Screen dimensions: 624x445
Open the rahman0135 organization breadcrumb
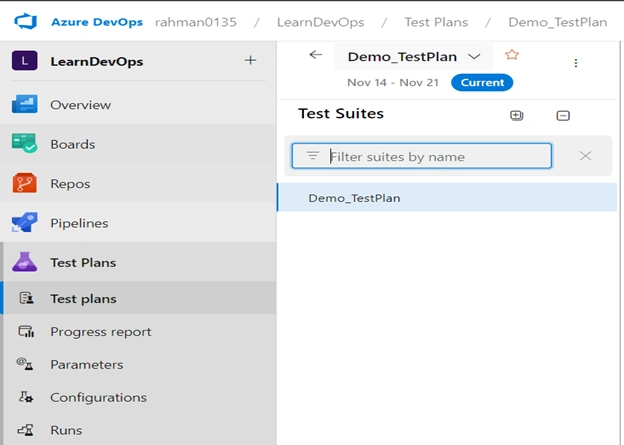pyautogui.click(x=196, y=22)
